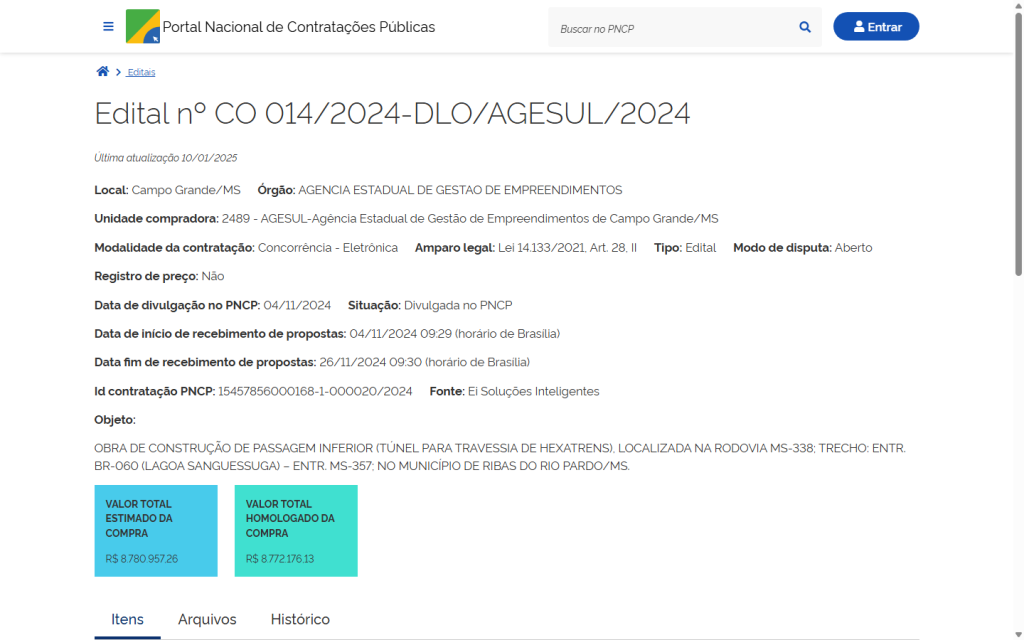The height and width of the screenshot is (640, 1024).
Task: Go to home via breadcrumb house icon
Action: tap(102, 72)
